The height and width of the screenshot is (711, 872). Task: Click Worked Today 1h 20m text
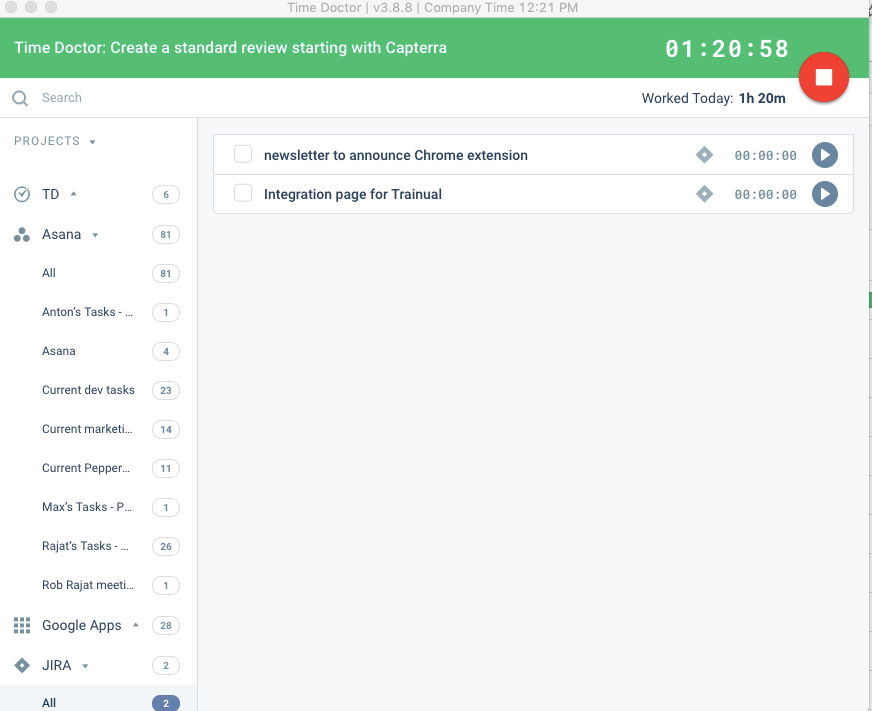(x=714, y=98)
